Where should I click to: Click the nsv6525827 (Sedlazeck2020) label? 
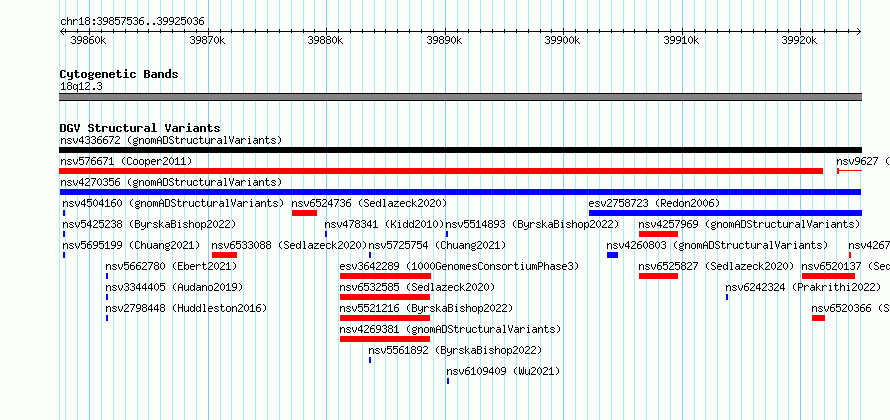coord(716,266)
